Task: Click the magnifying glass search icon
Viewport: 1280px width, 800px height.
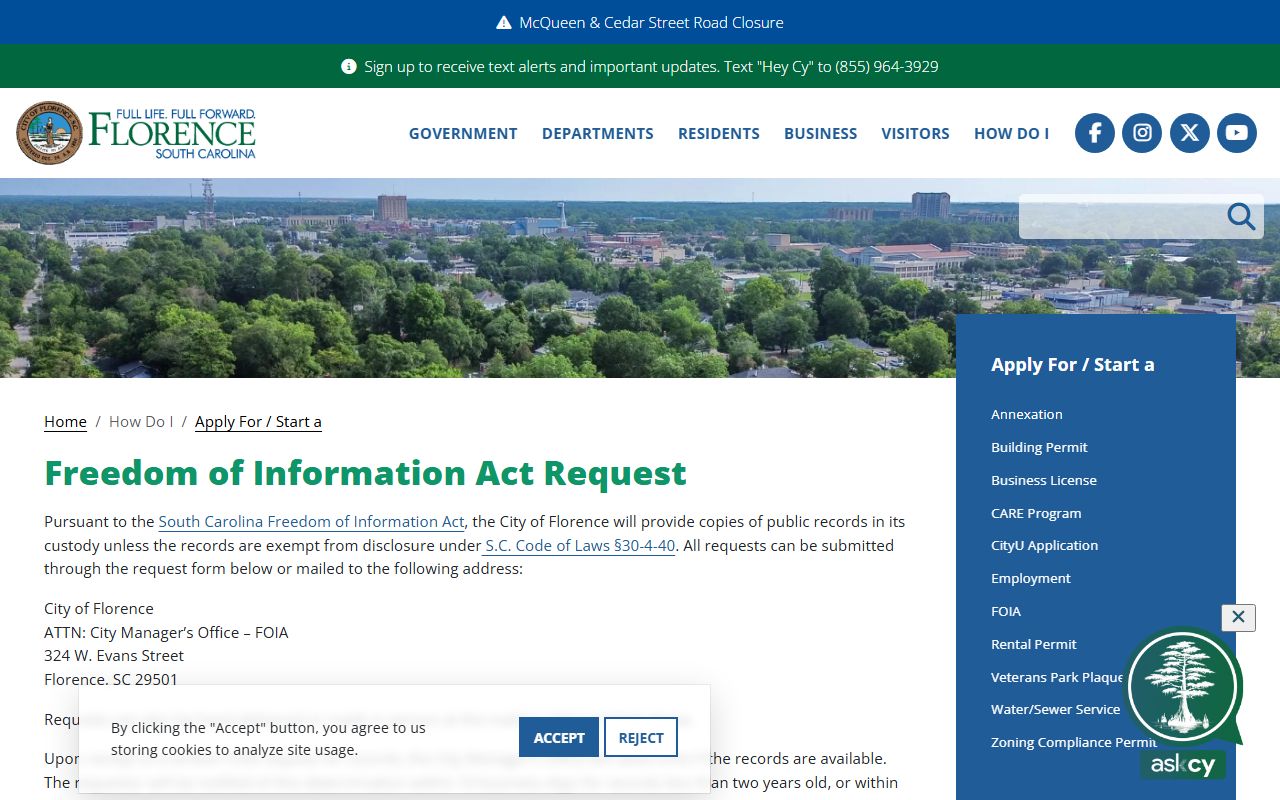Action: (x=1241, y=216)
